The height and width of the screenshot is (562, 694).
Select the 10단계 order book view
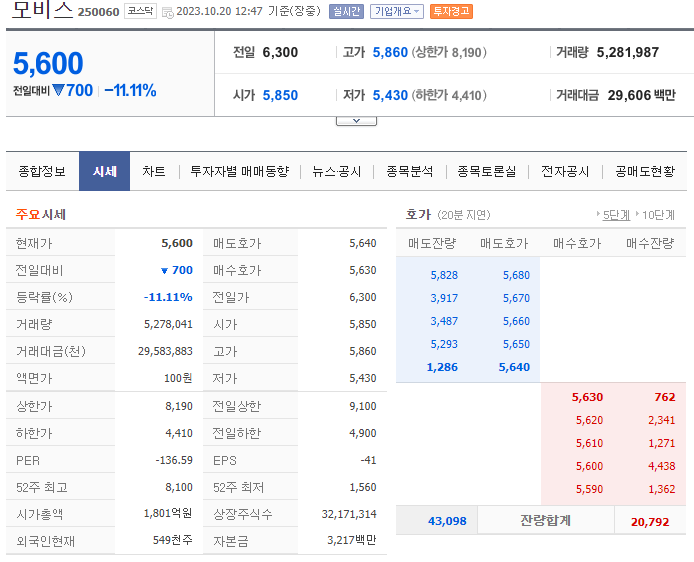point(658,215)
